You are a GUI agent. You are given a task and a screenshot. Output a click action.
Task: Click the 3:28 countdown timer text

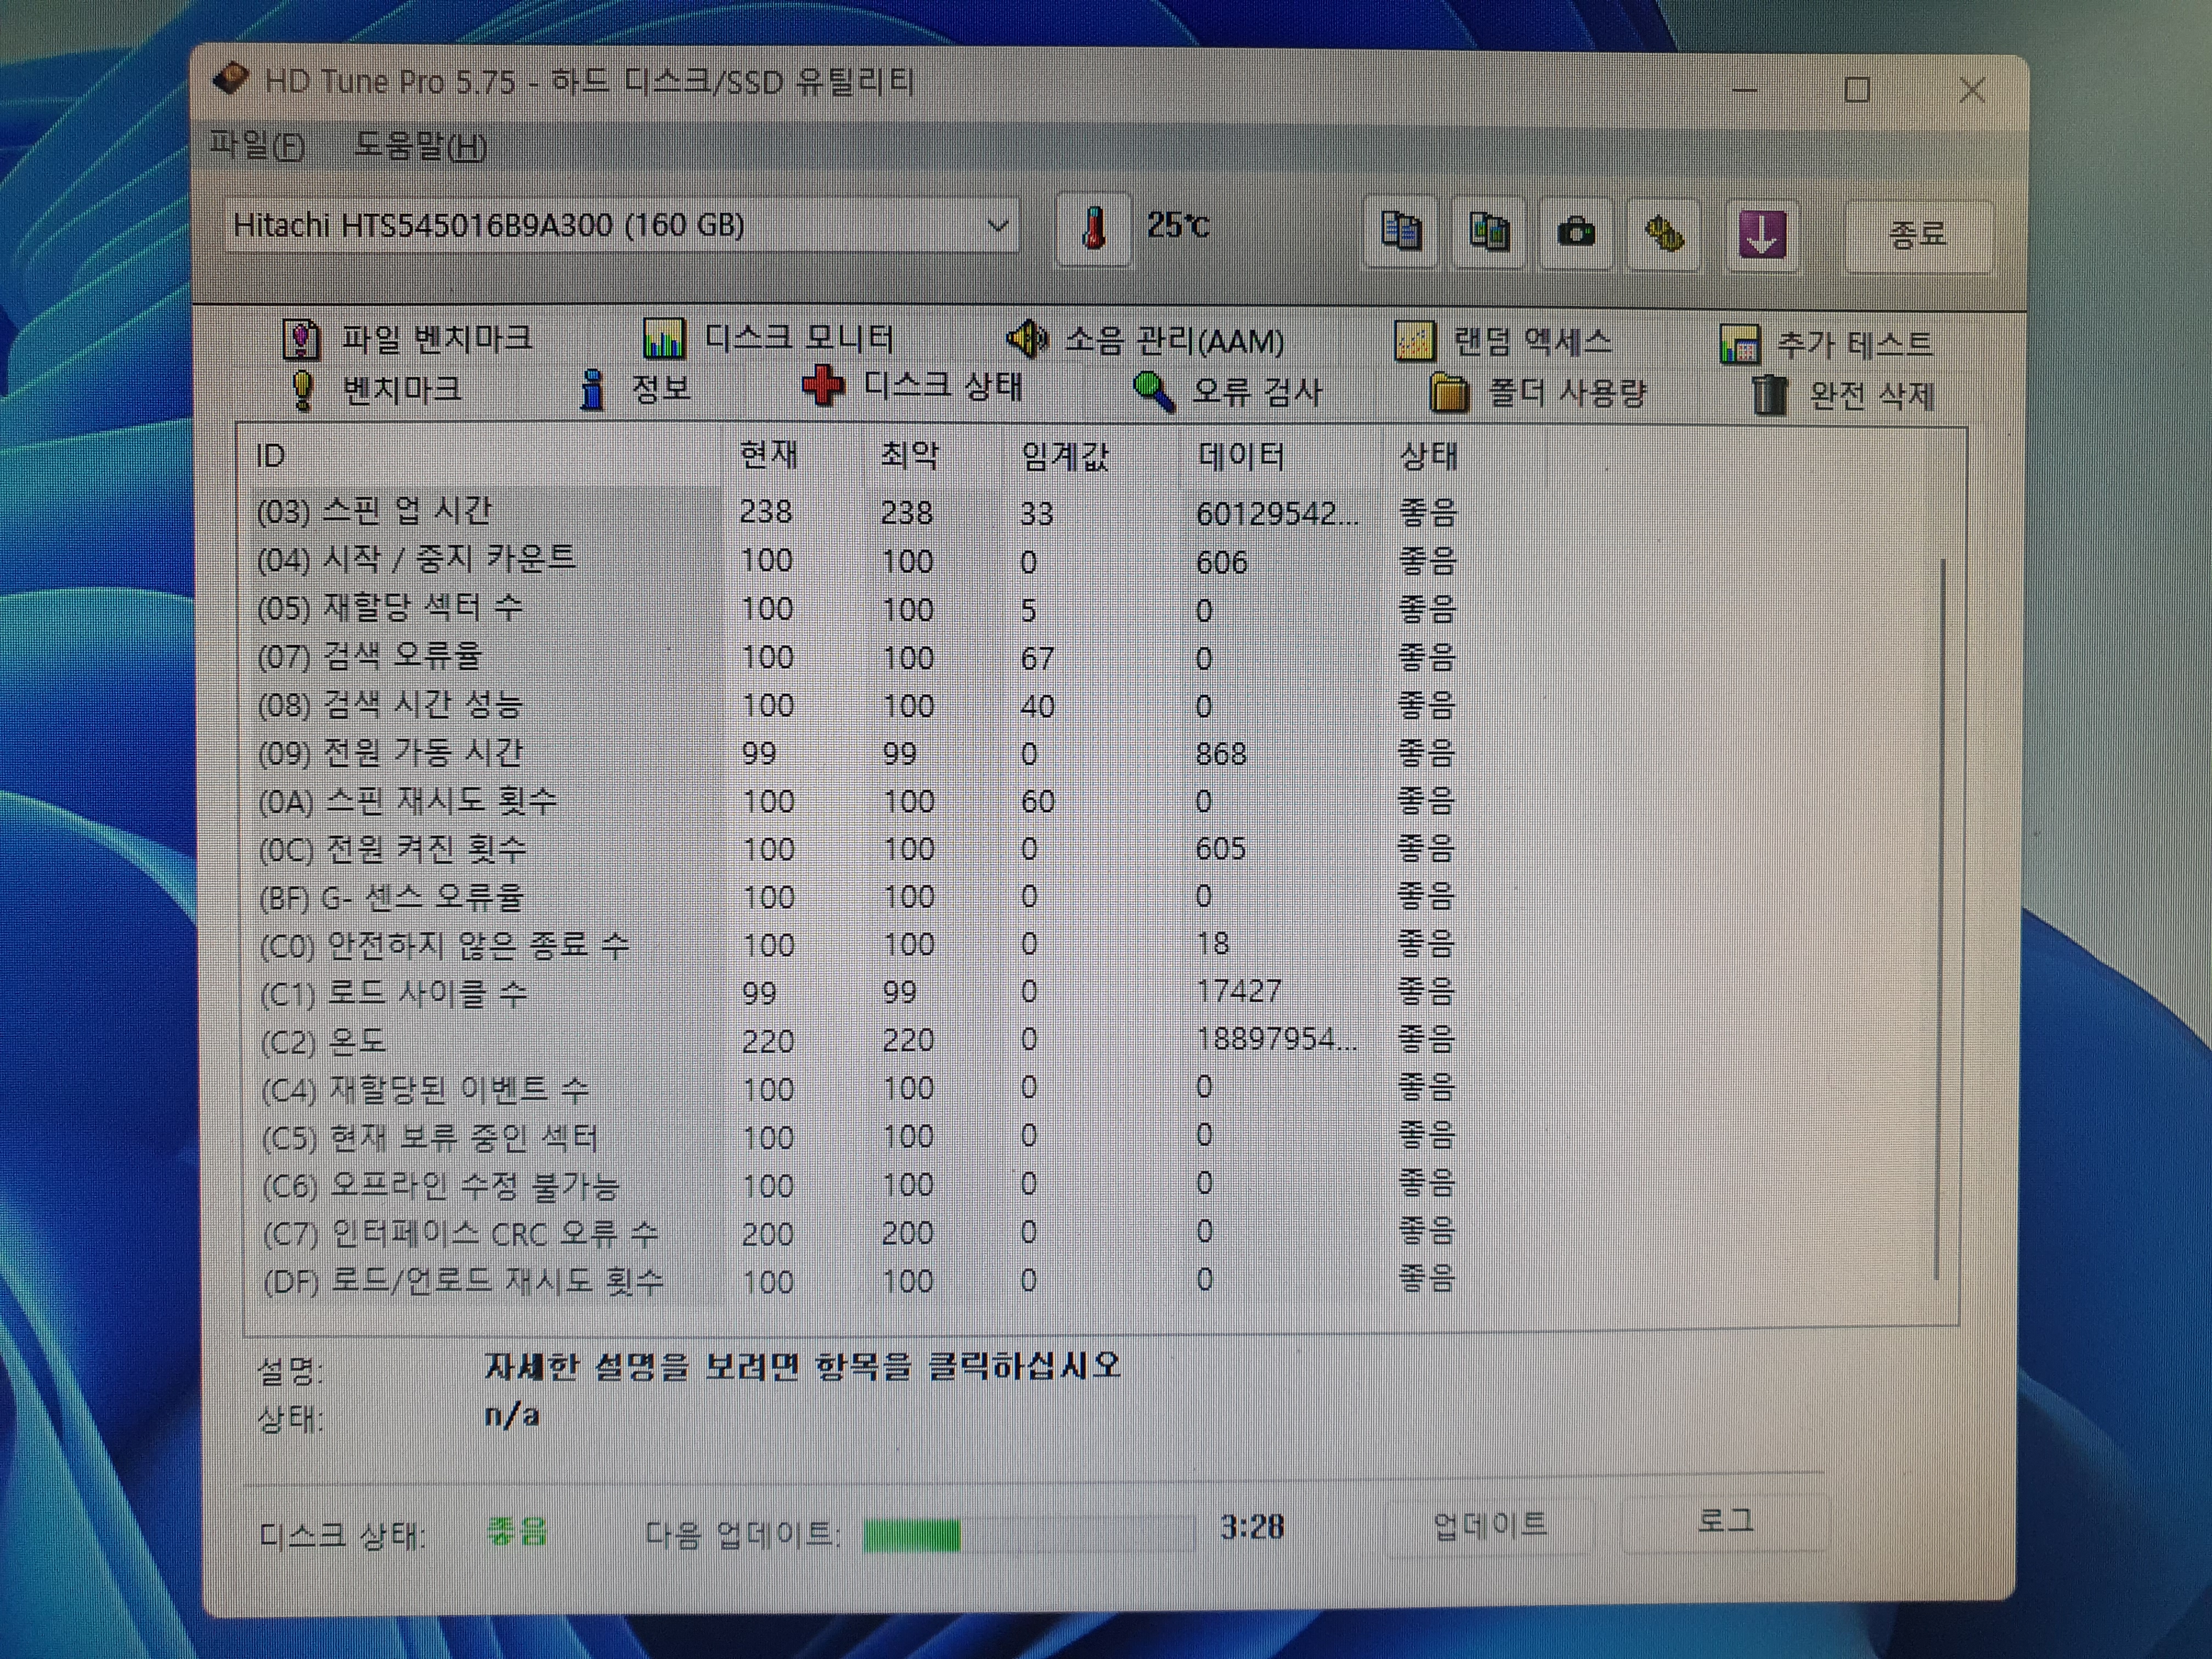pos(1251,1527)
